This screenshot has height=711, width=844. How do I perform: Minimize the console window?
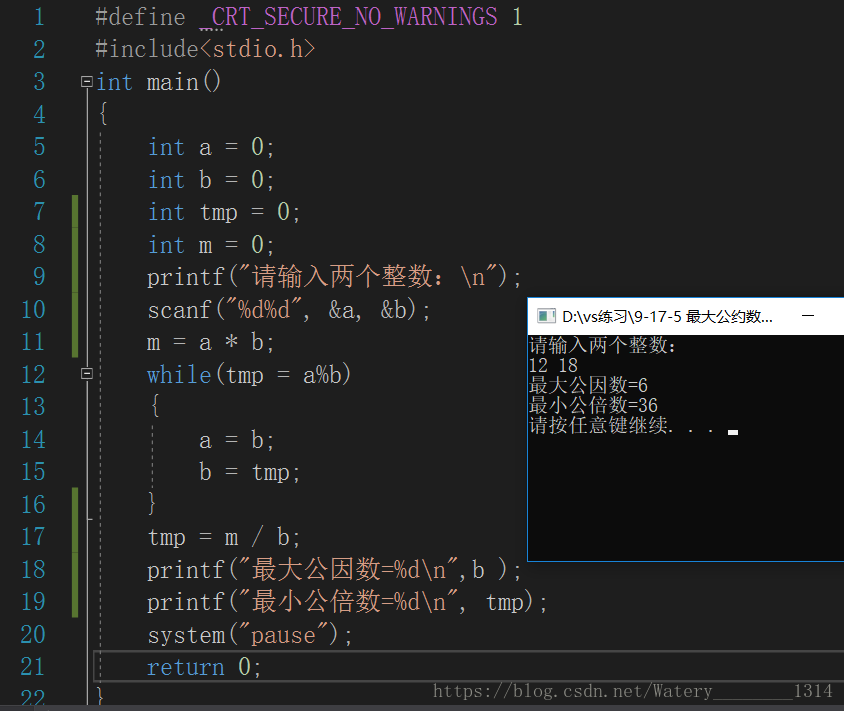(x=808, y=316)
